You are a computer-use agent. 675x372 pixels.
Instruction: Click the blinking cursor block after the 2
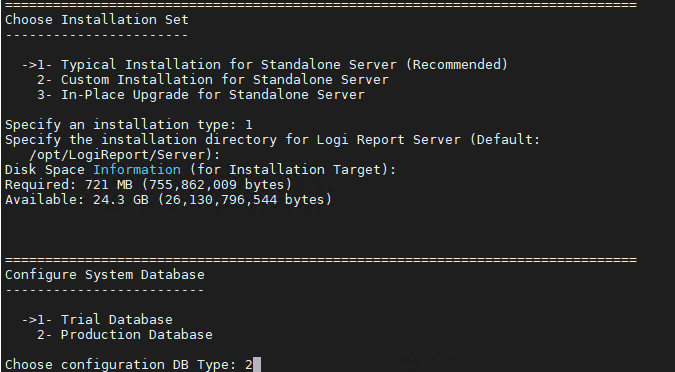click(257, 365)
